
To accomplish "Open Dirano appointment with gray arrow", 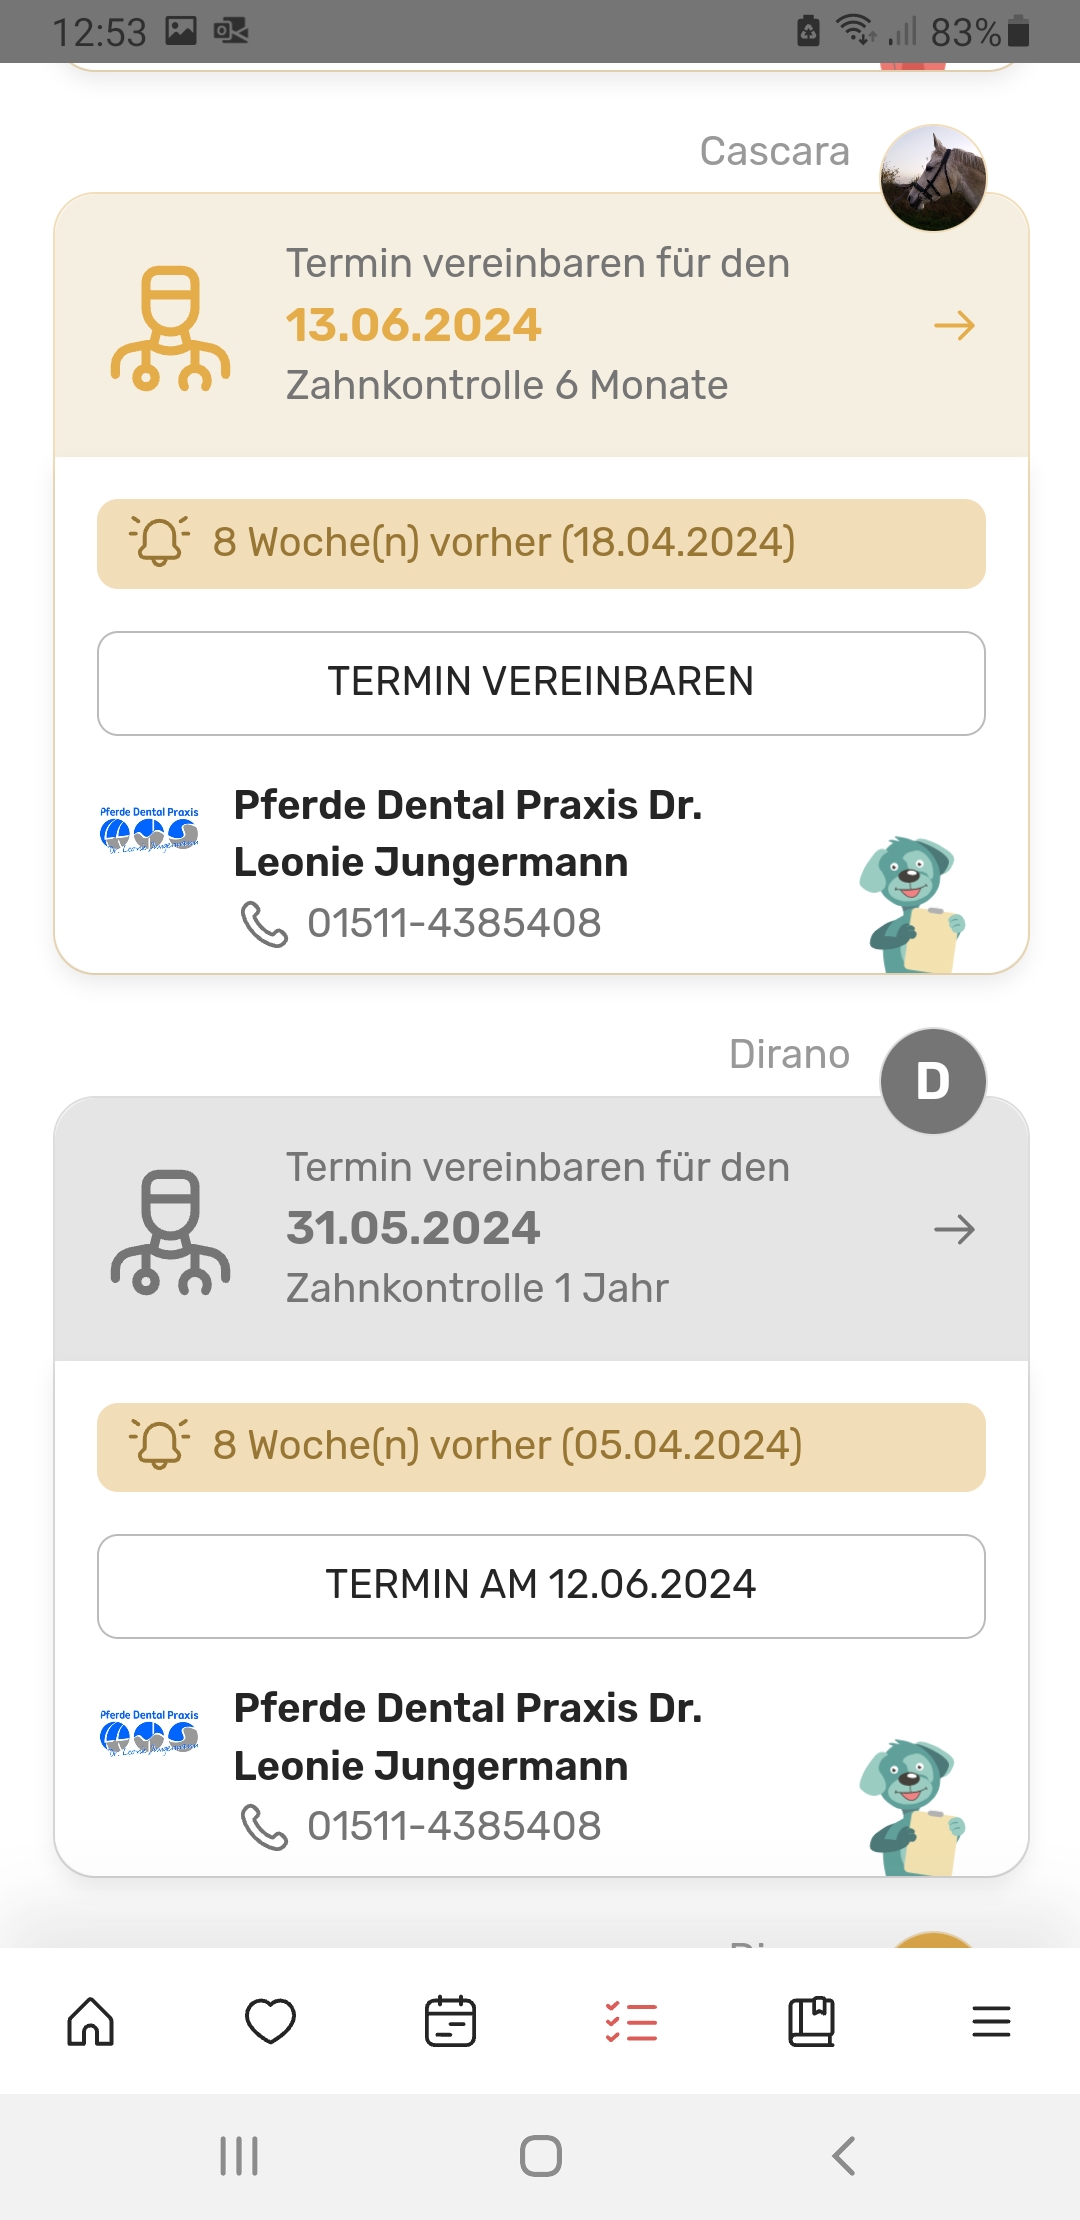I will click(x=954, y=1229).
